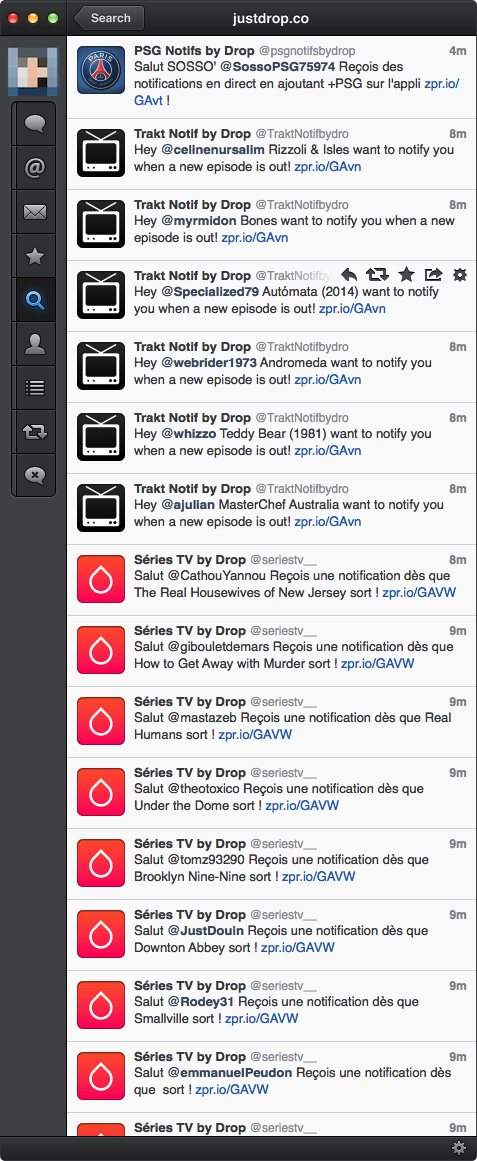477x1161 pixels.
Task: Click Trakt avatar on MasterChef Australia tweet
Action: click(101, 509)
